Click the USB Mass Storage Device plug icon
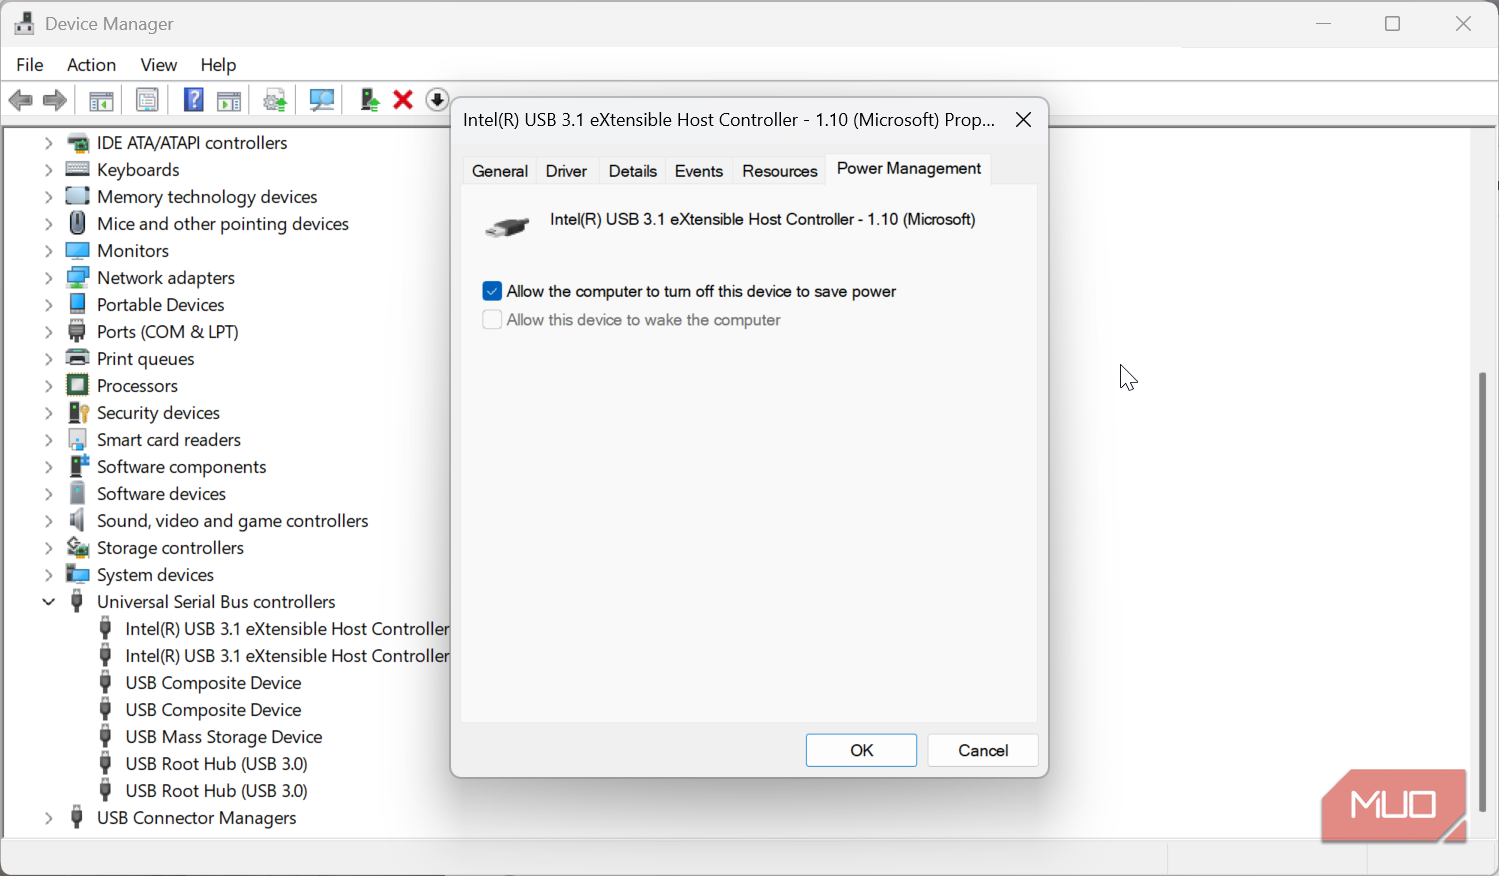Viewport: 1499px width, 876px height. click(105, 736)
